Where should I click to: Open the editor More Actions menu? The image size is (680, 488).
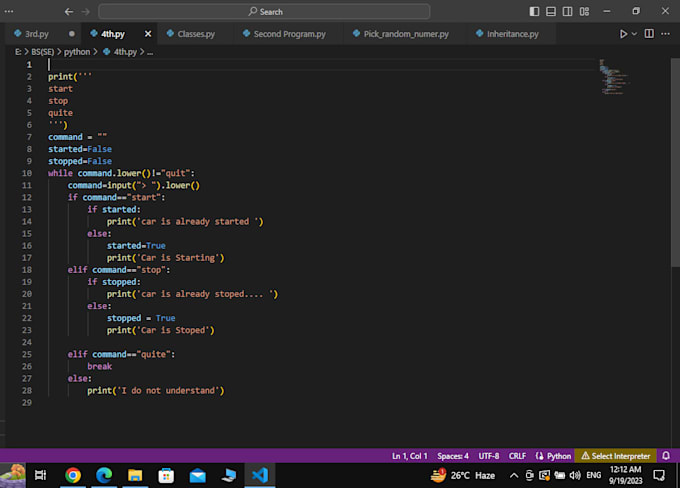click(x=666, y=34)
